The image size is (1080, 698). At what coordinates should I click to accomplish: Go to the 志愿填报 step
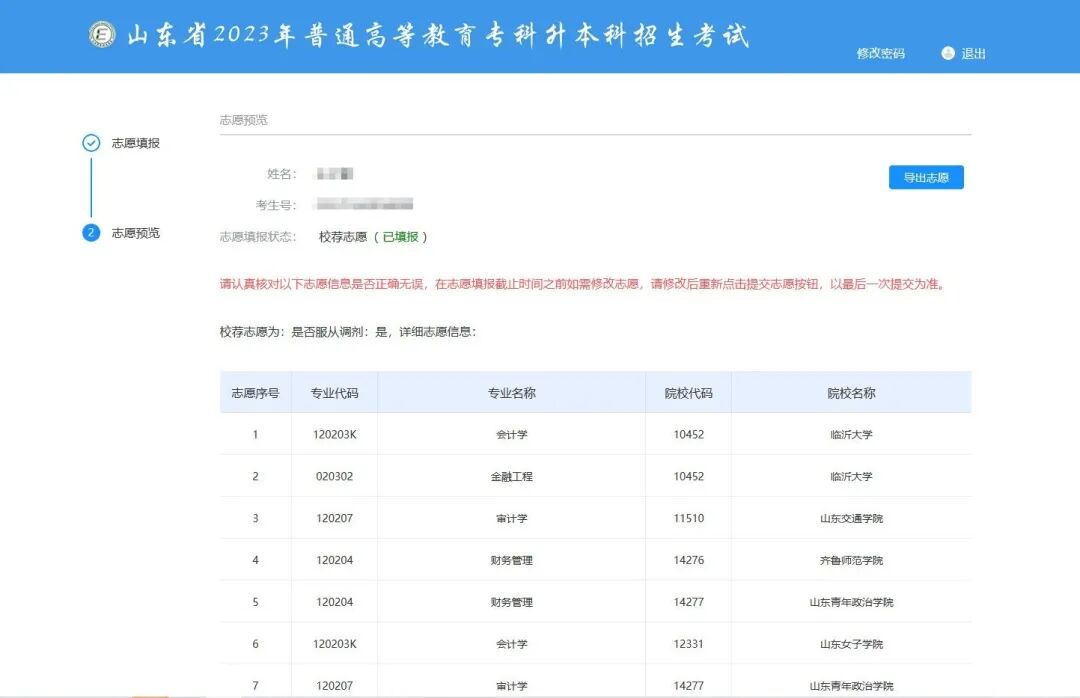(x=136, y=143)
